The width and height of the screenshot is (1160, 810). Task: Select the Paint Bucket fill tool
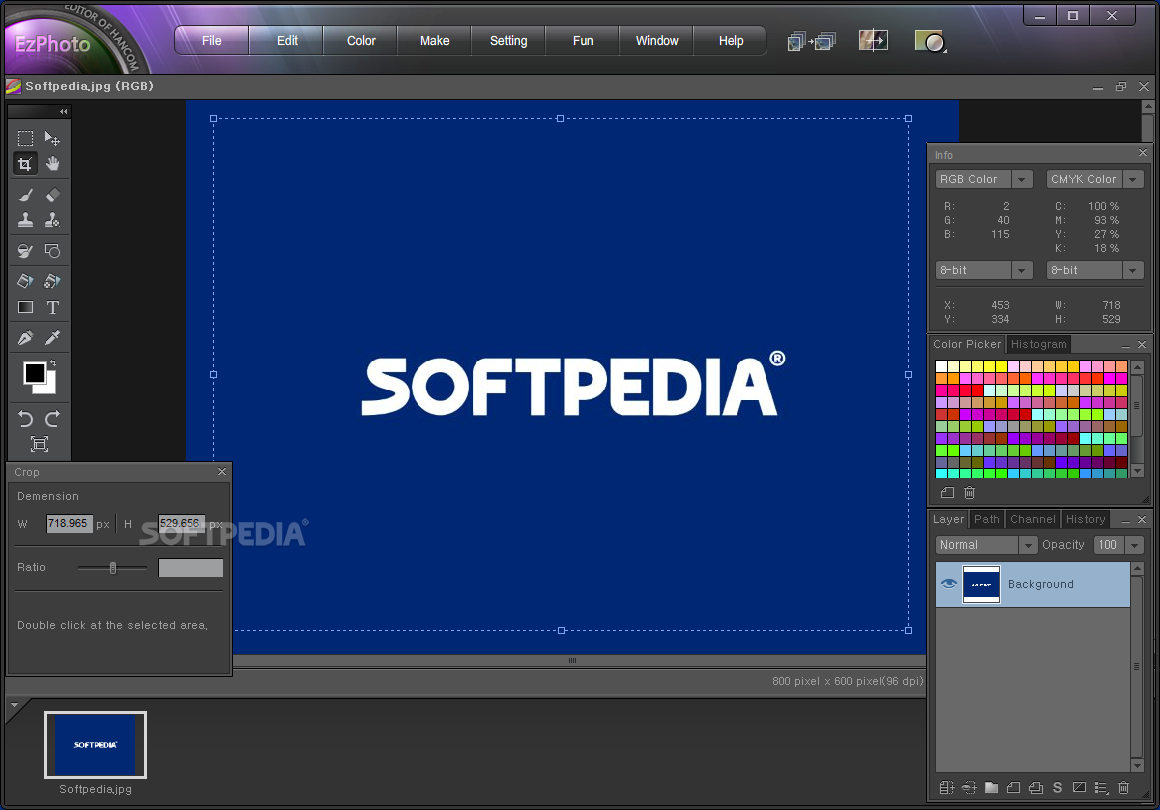(25, 281)
